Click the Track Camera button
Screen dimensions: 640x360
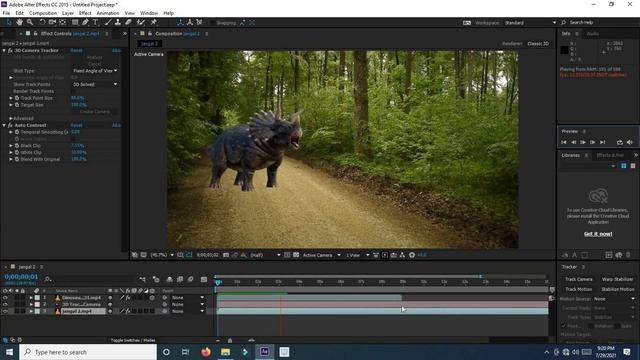point(578,279)
